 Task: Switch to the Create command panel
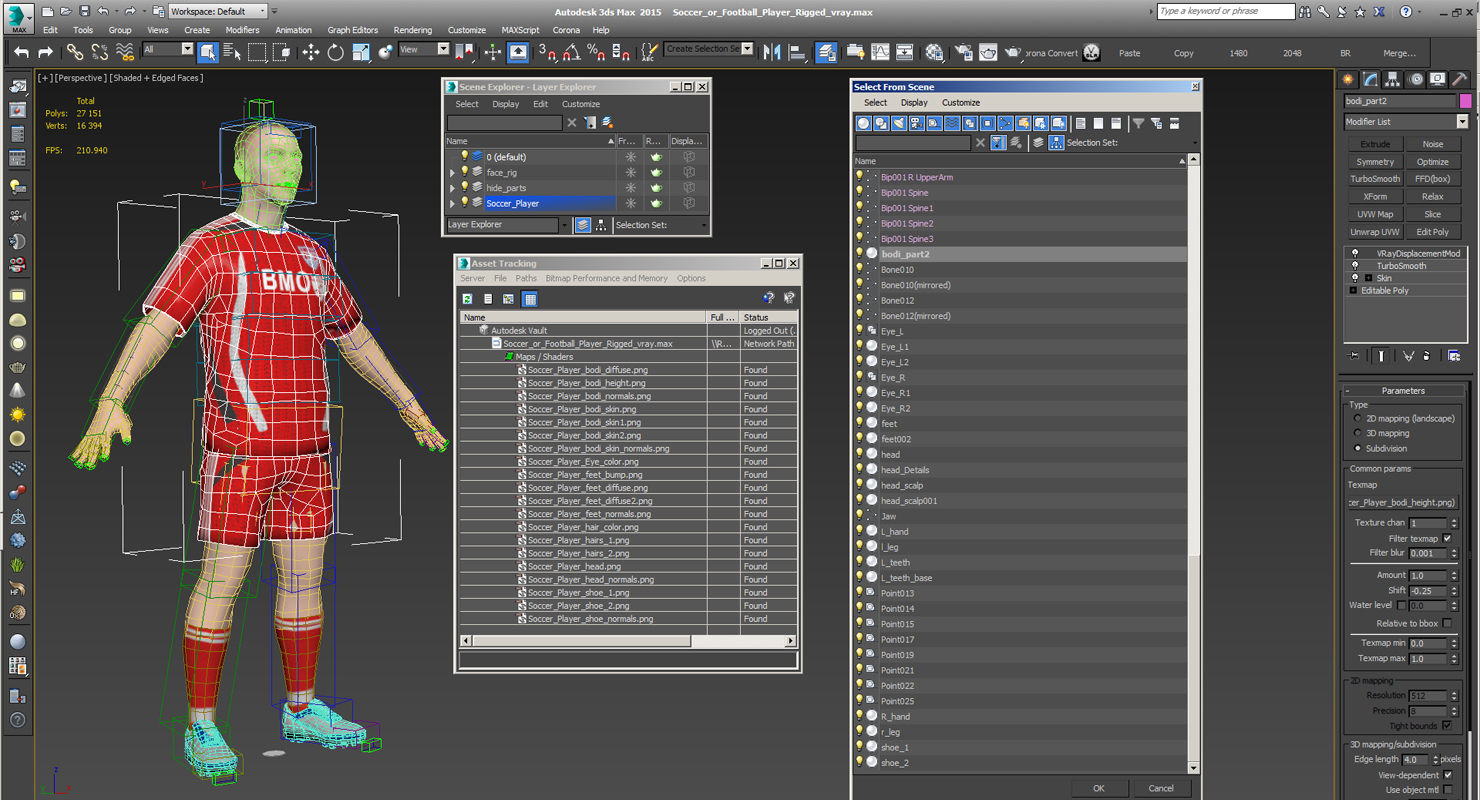click(x=1348, y=79)
